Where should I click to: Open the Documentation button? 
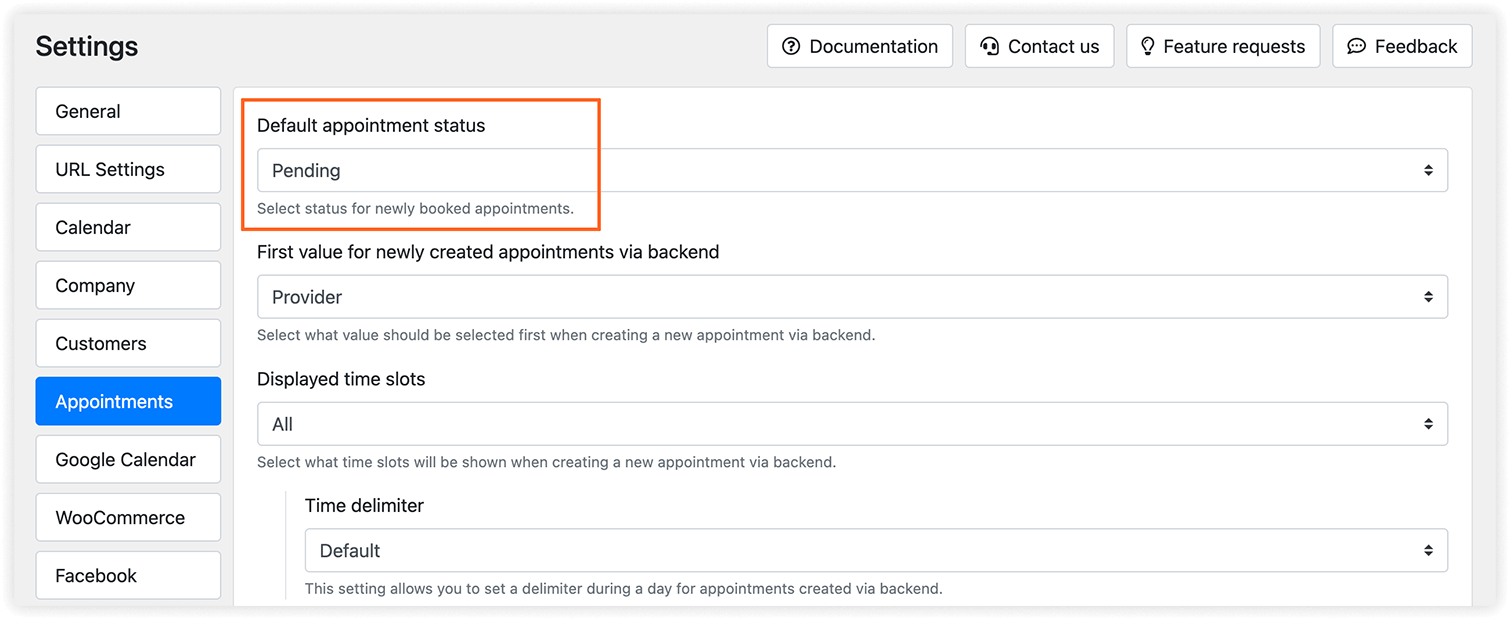[x=860, y=46]
